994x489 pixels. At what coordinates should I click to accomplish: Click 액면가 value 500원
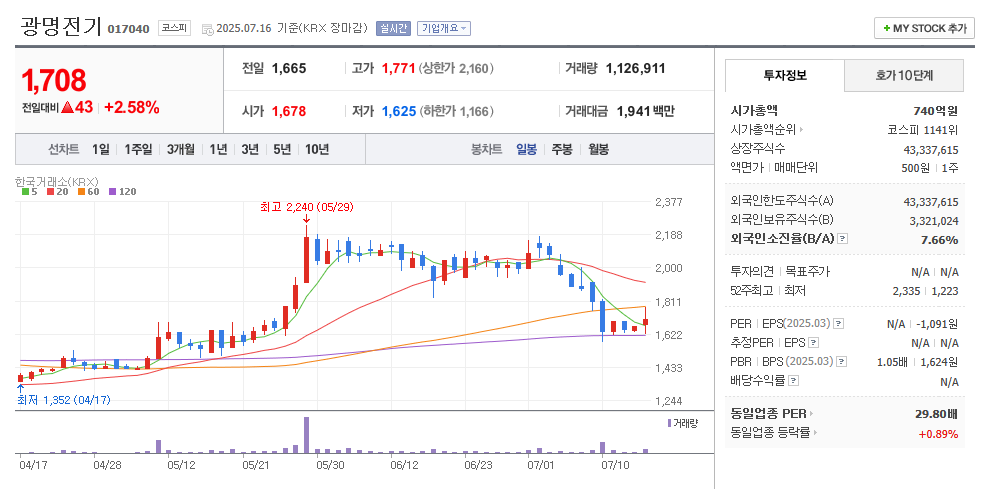tap(917, 168)
